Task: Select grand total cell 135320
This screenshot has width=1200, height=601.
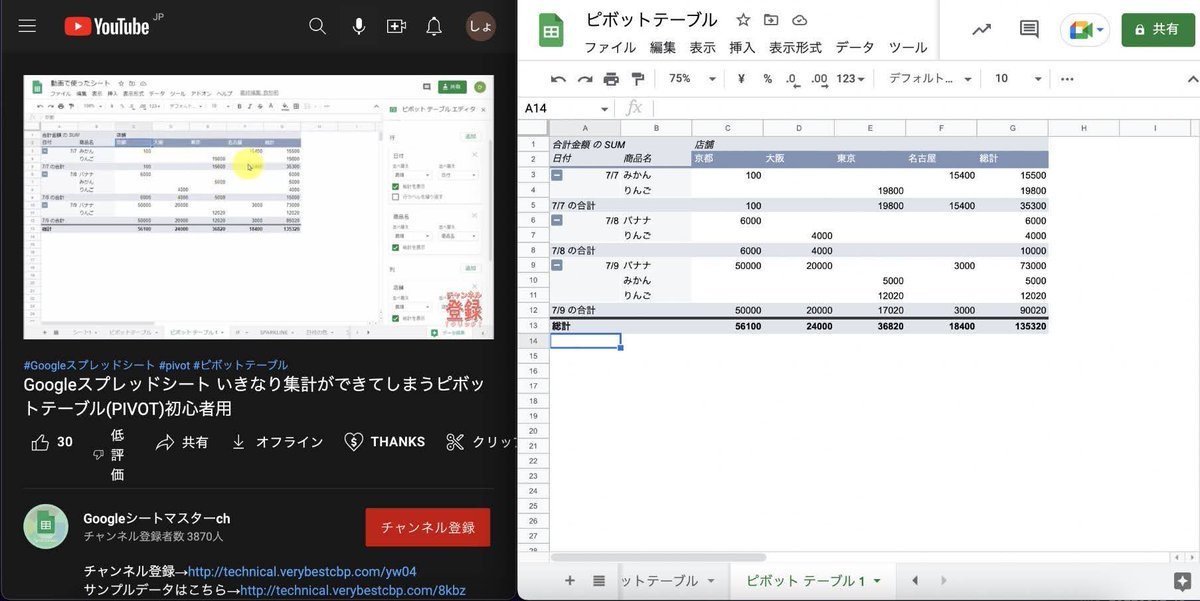Action: click(x=1013, y=326)
